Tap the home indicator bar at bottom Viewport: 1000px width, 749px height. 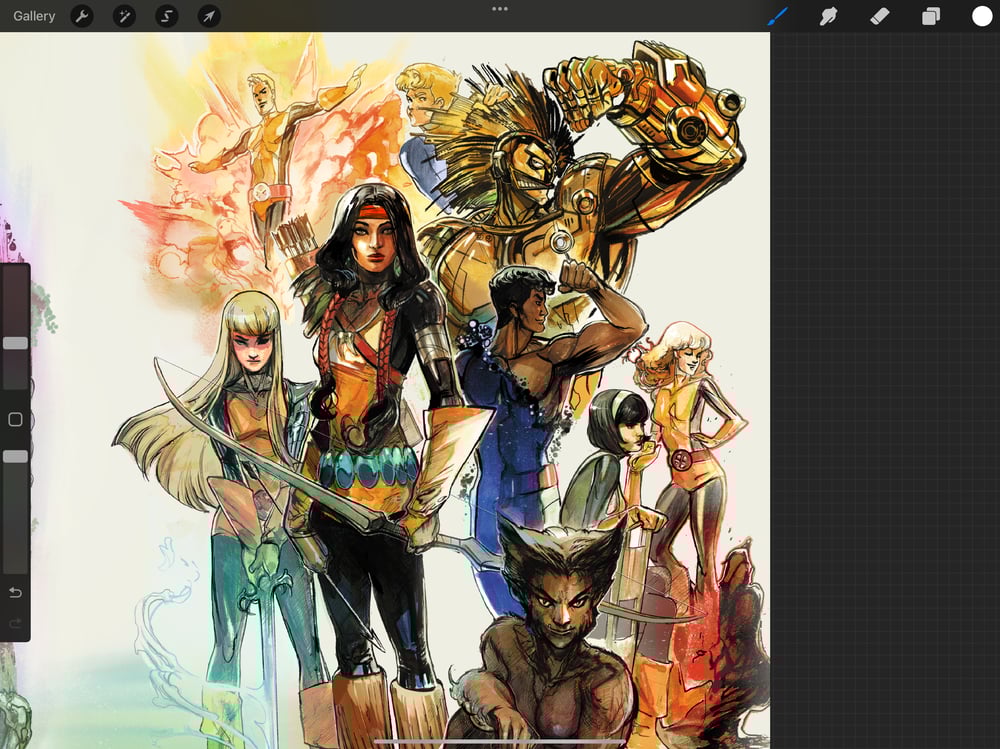pos(500,740)
